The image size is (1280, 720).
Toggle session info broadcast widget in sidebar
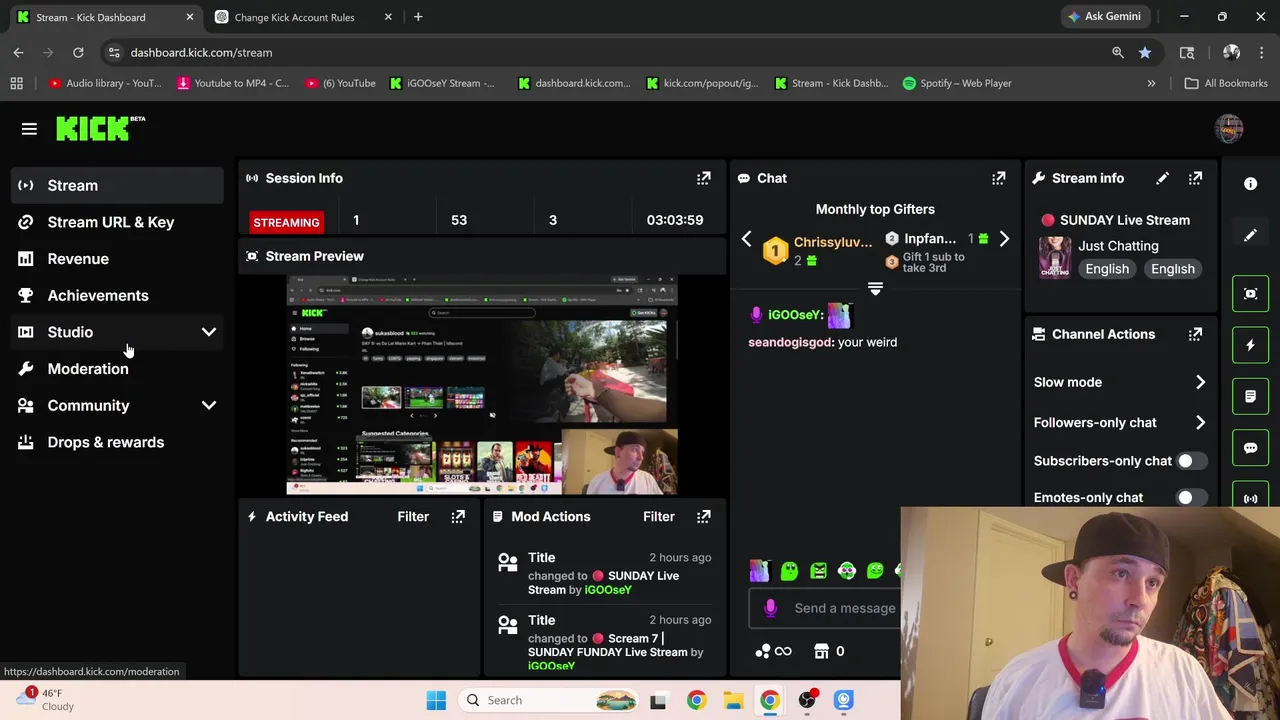click(x=1250, y=498)
